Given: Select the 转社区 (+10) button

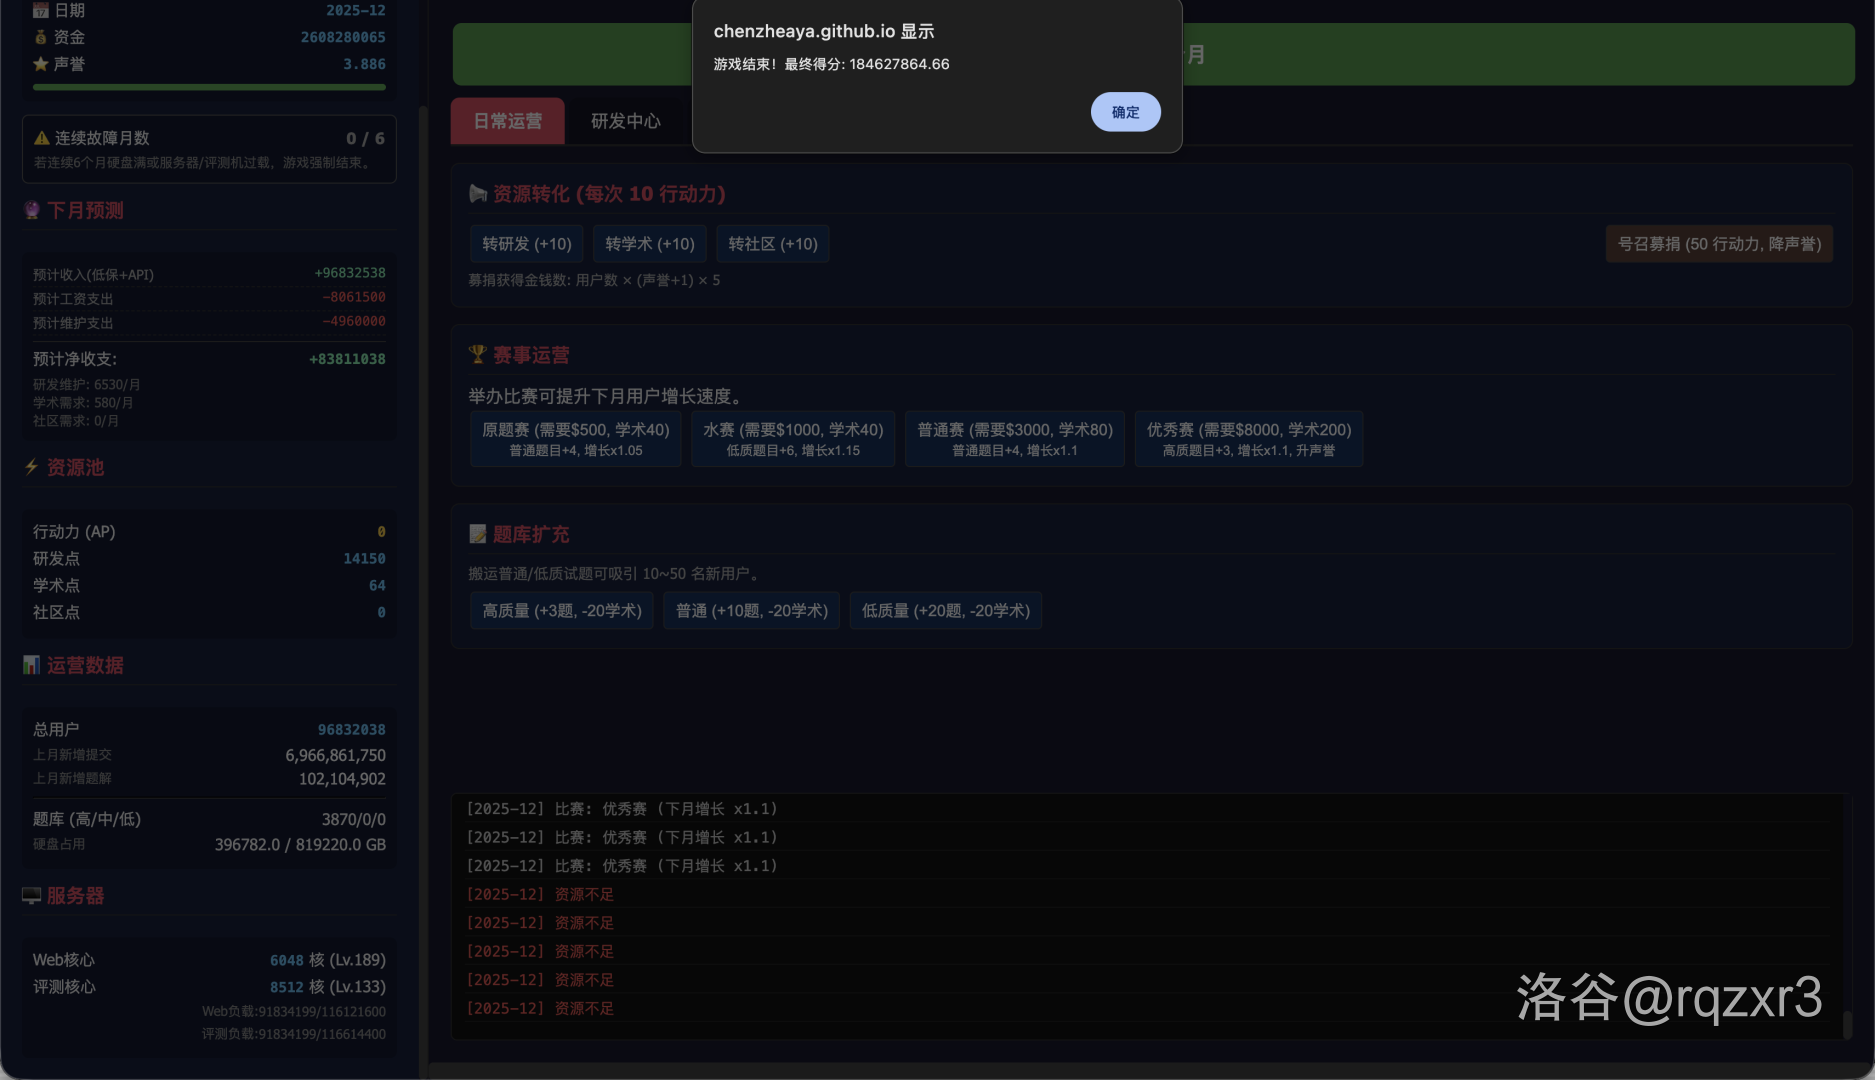Looking at the screenshot, I should point(772,244).
